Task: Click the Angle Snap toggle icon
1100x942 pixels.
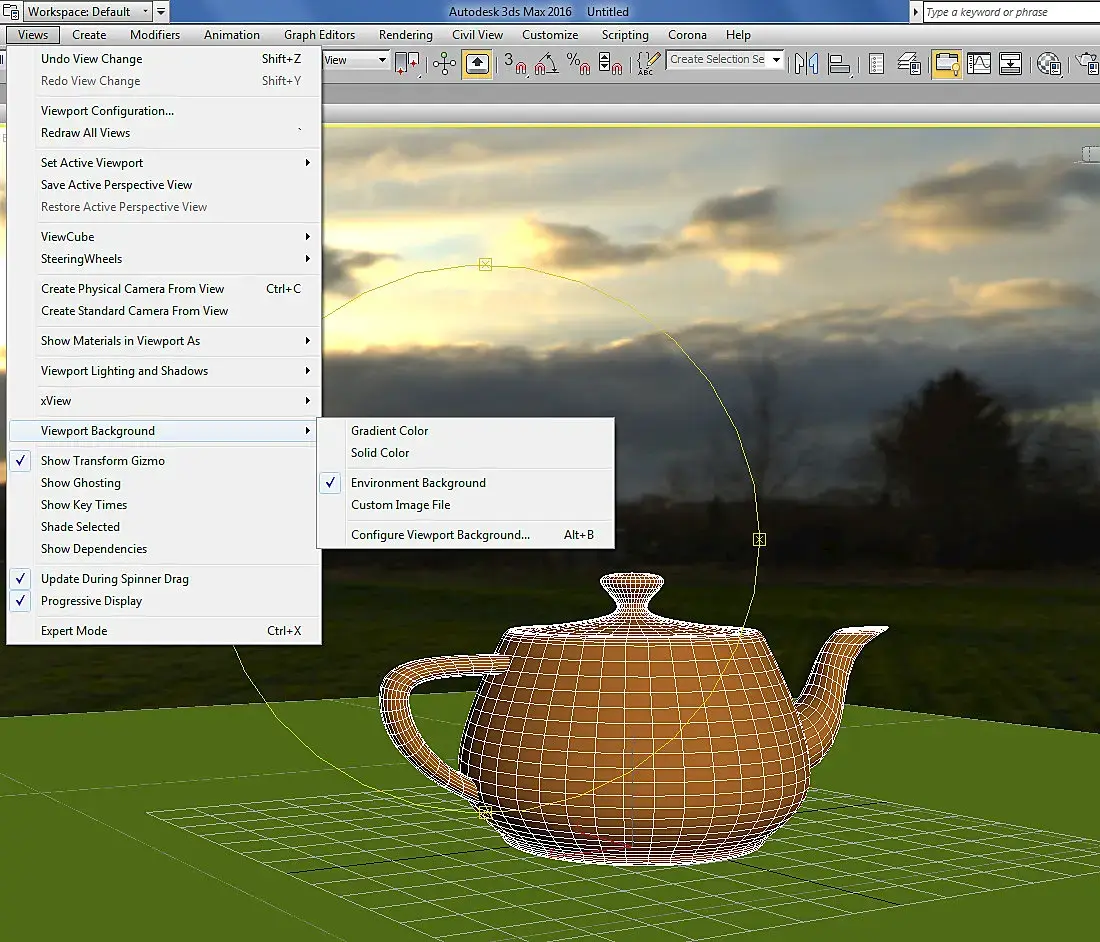Action: click(x=546, y=63)
